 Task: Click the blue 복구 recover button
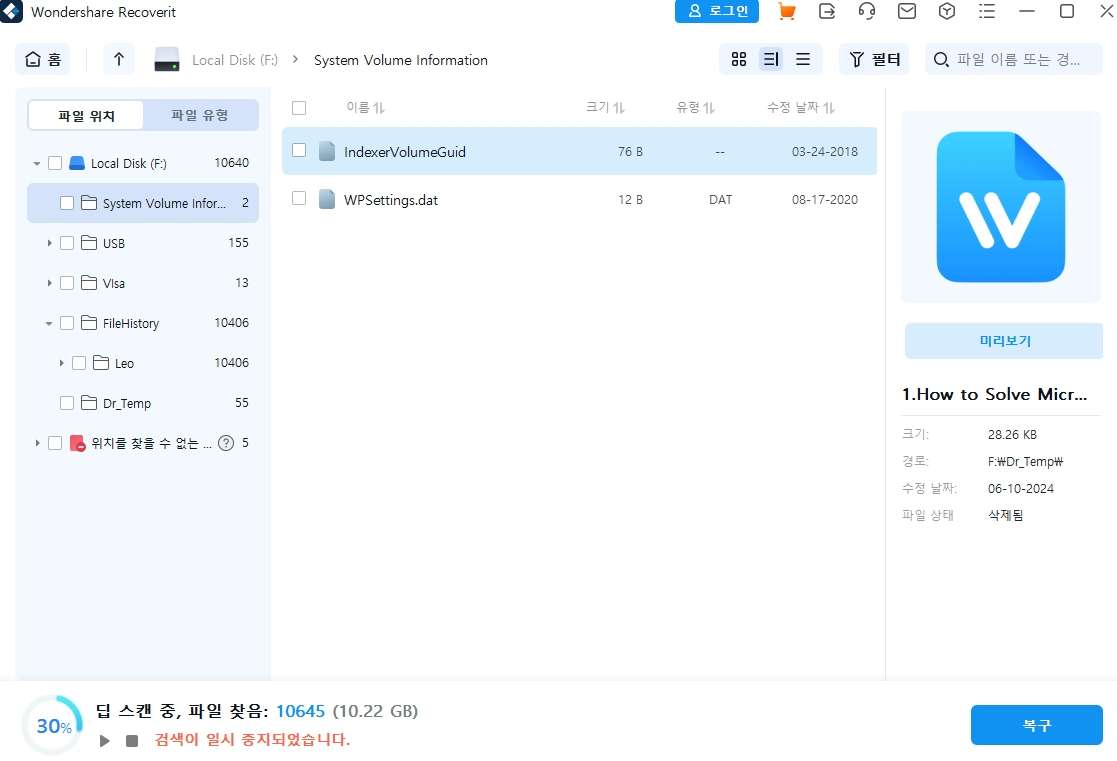[x=1036, y=725]
